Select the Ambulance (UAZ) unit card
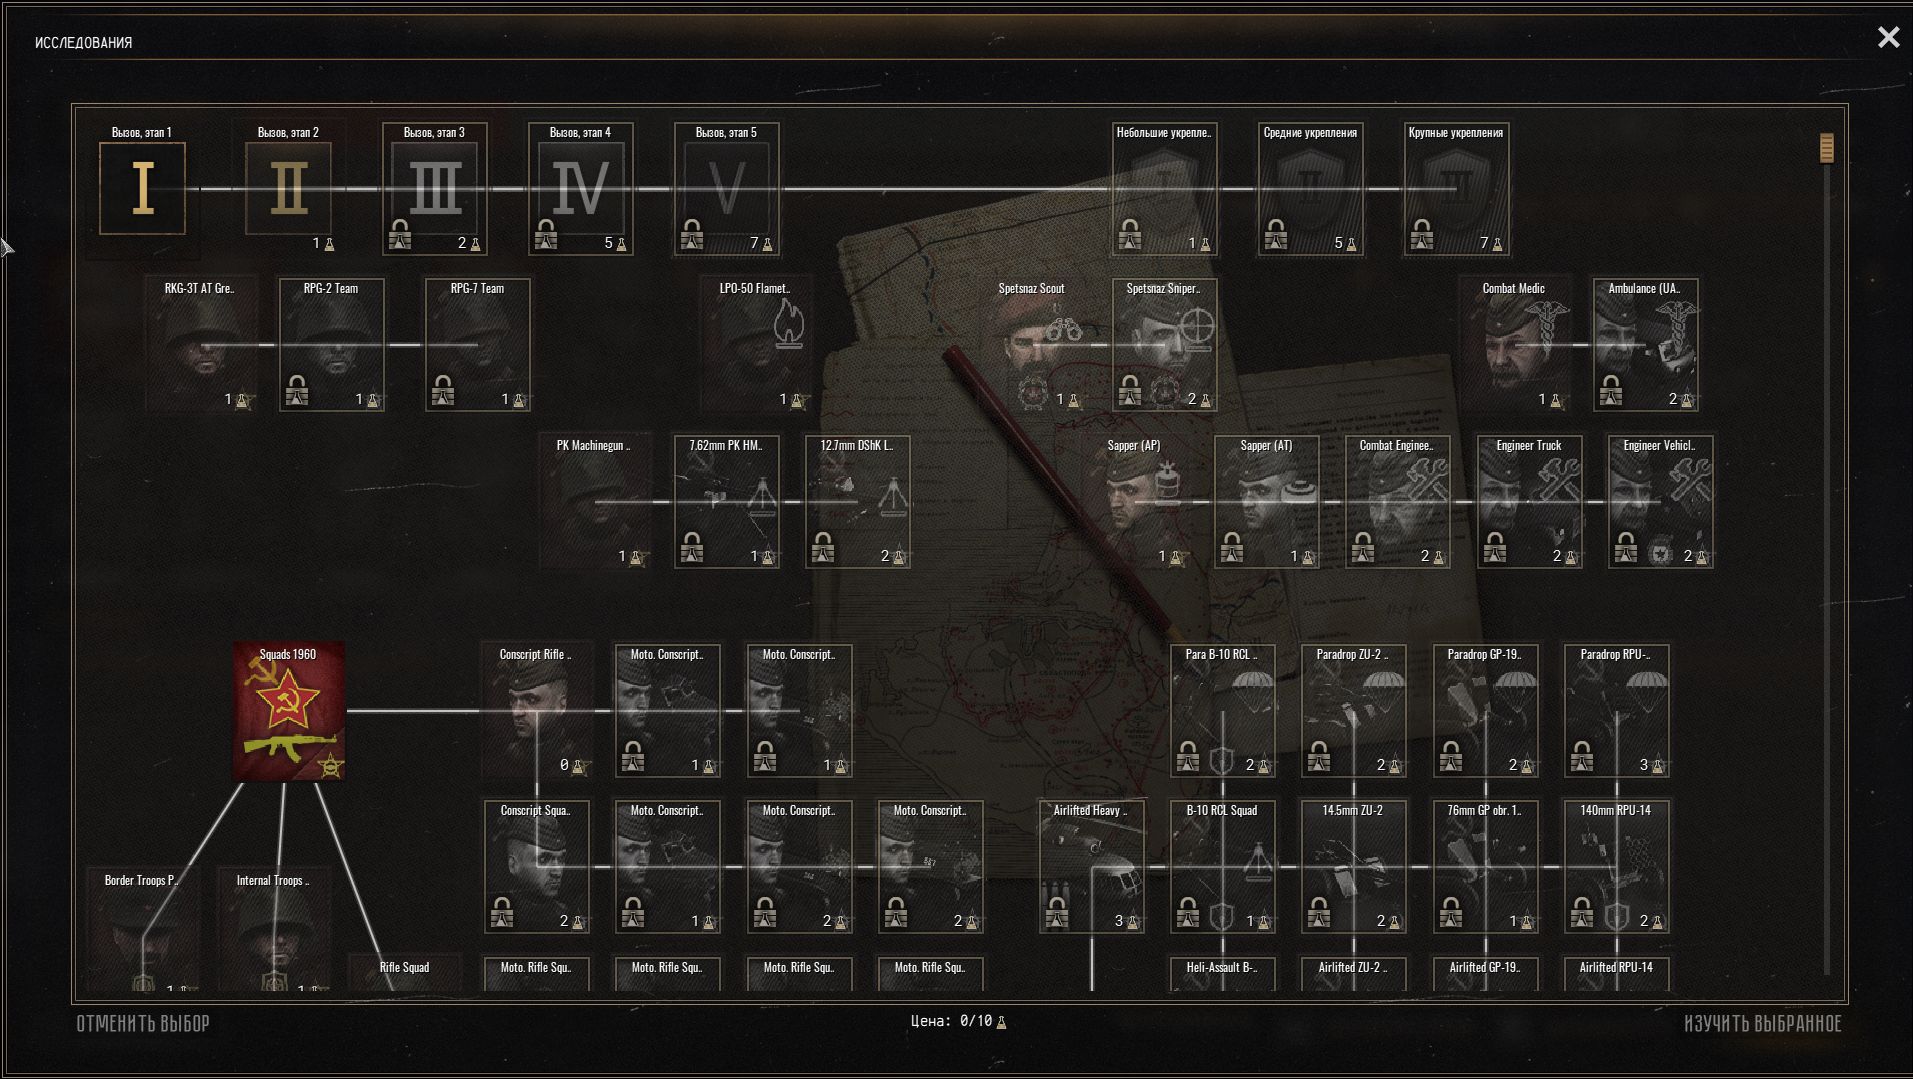 [x=1646, y=345]
